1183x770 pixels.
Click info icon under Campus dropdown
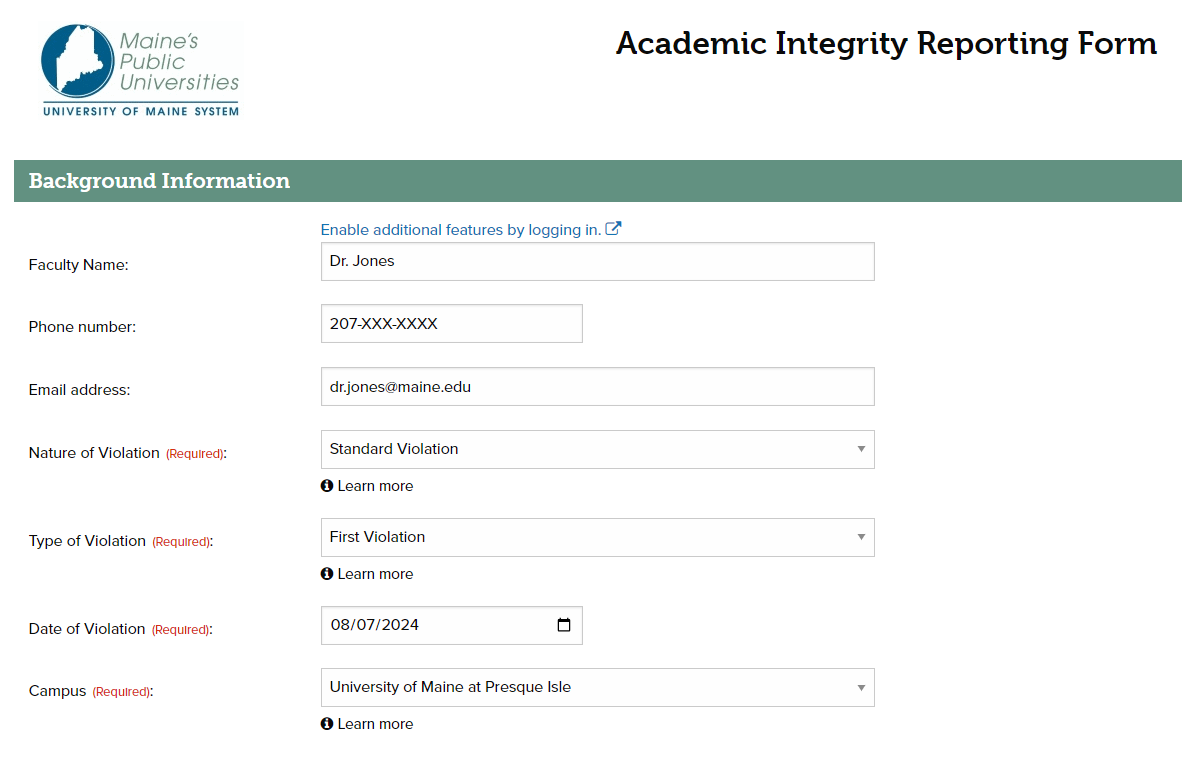tap(327, 724)
